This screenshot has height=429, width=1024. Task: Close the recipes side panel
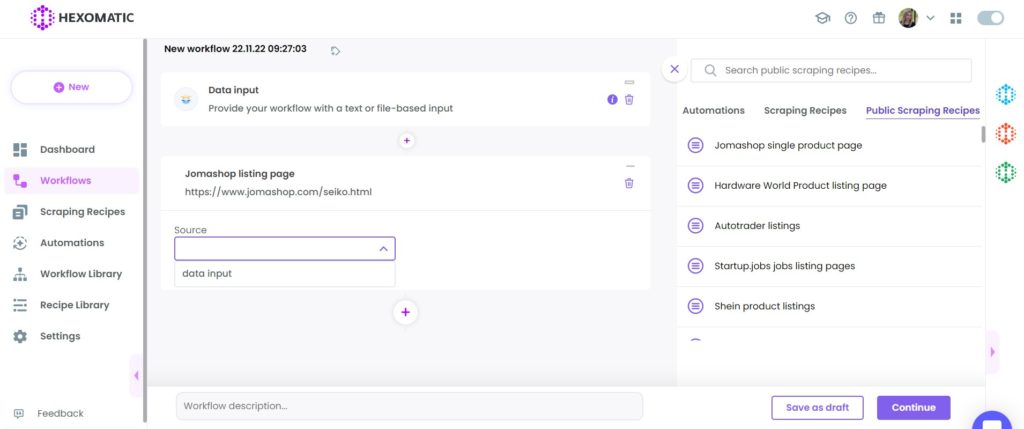click(x=675, y=69)
